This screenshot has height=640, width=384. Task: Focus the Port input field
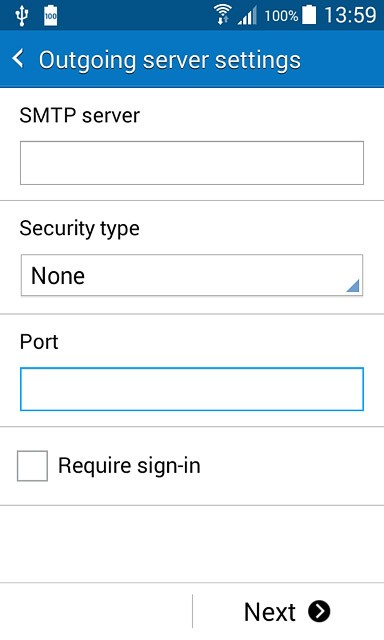click(192, 389)
